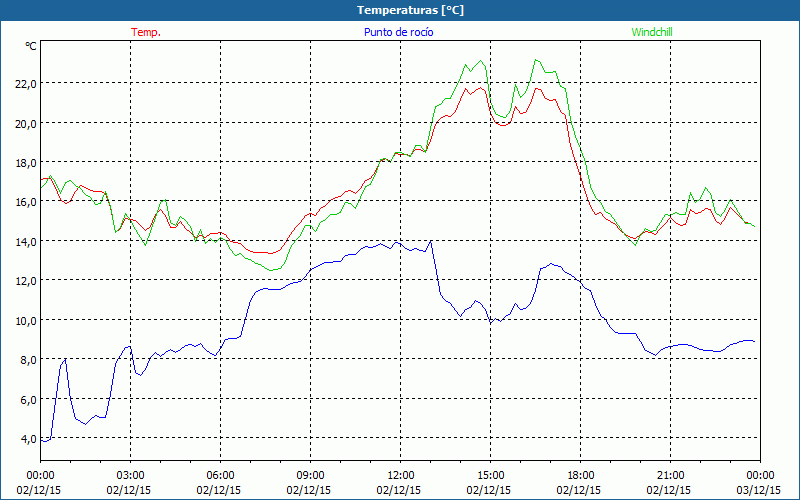Click the 09:00 time axis label

tap(310, 476)
